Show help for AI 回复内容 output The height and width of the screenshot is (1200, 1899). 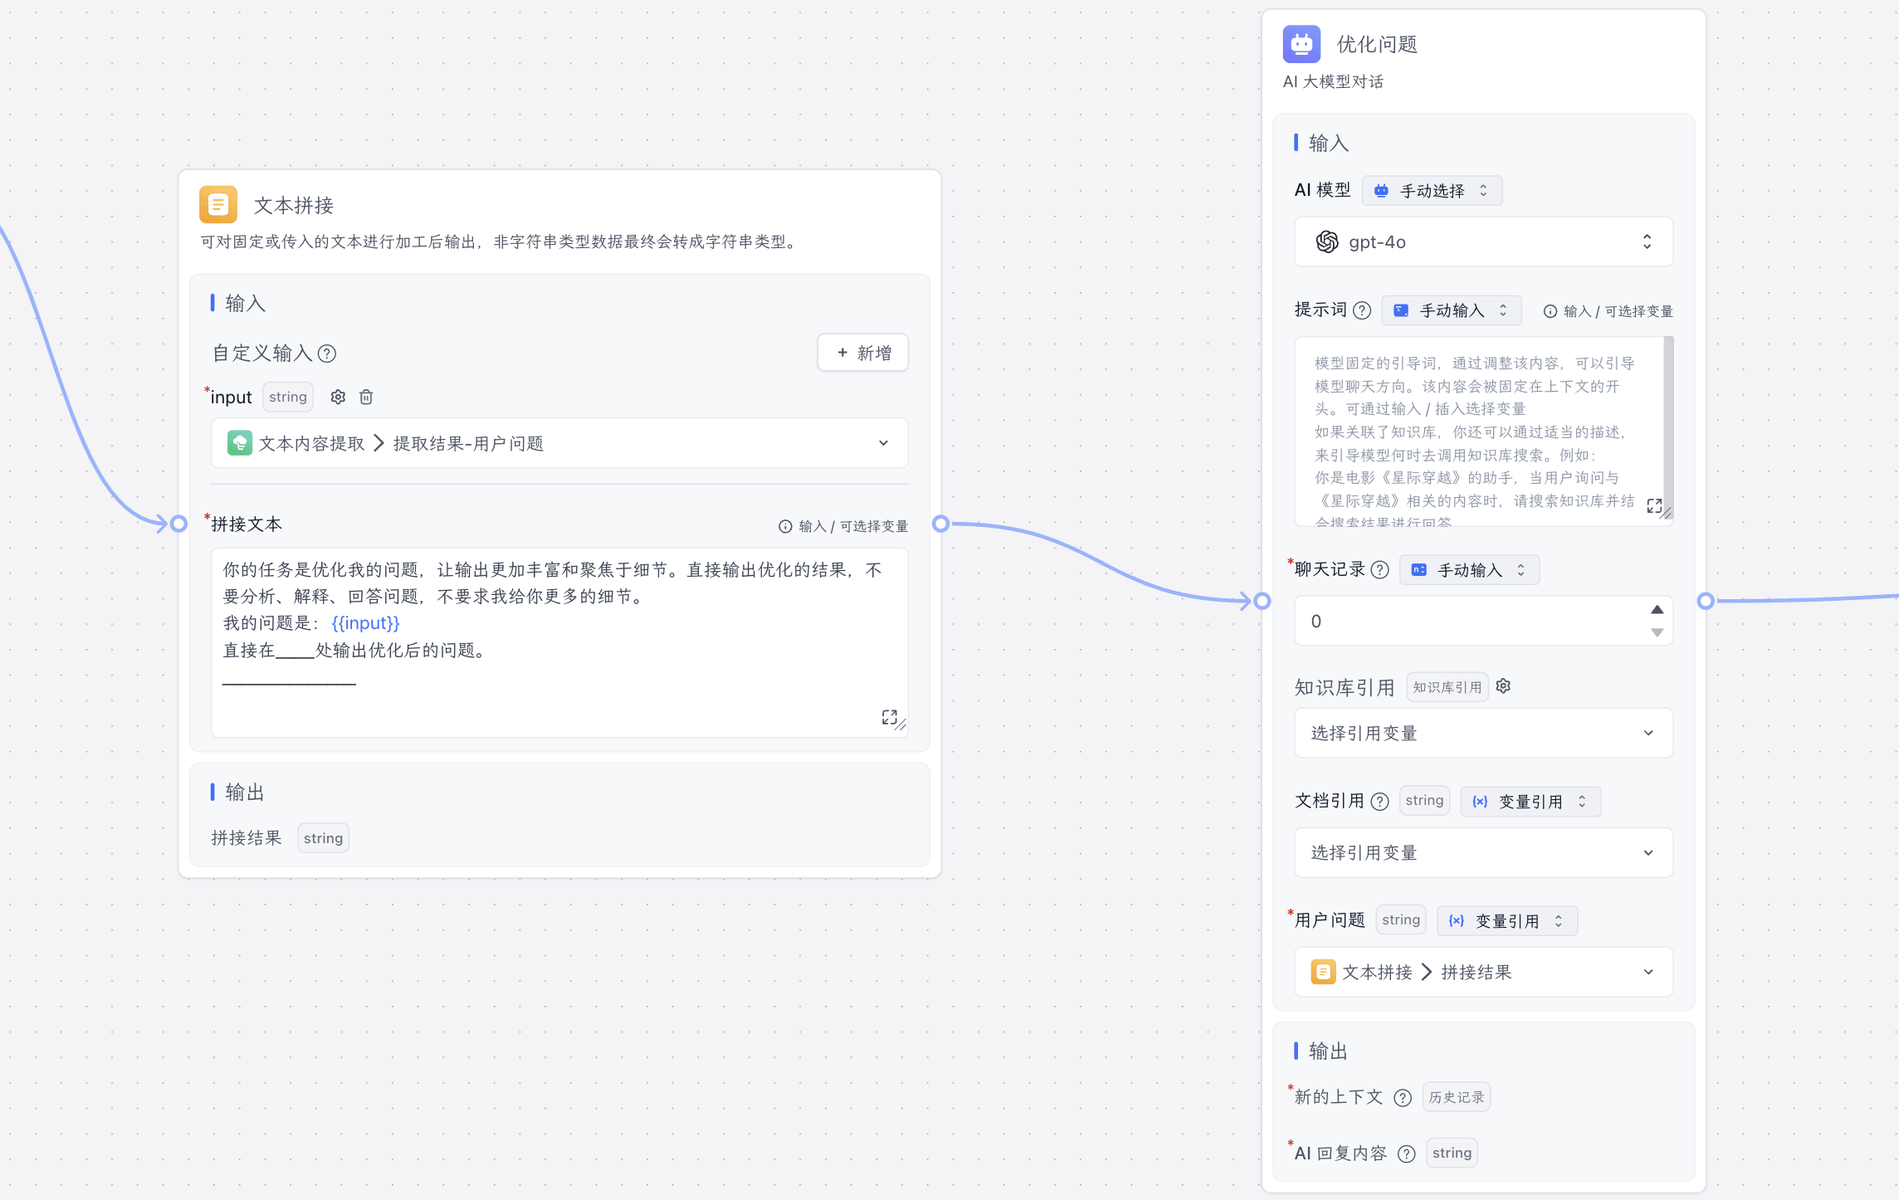[x=1407, y=1154]
